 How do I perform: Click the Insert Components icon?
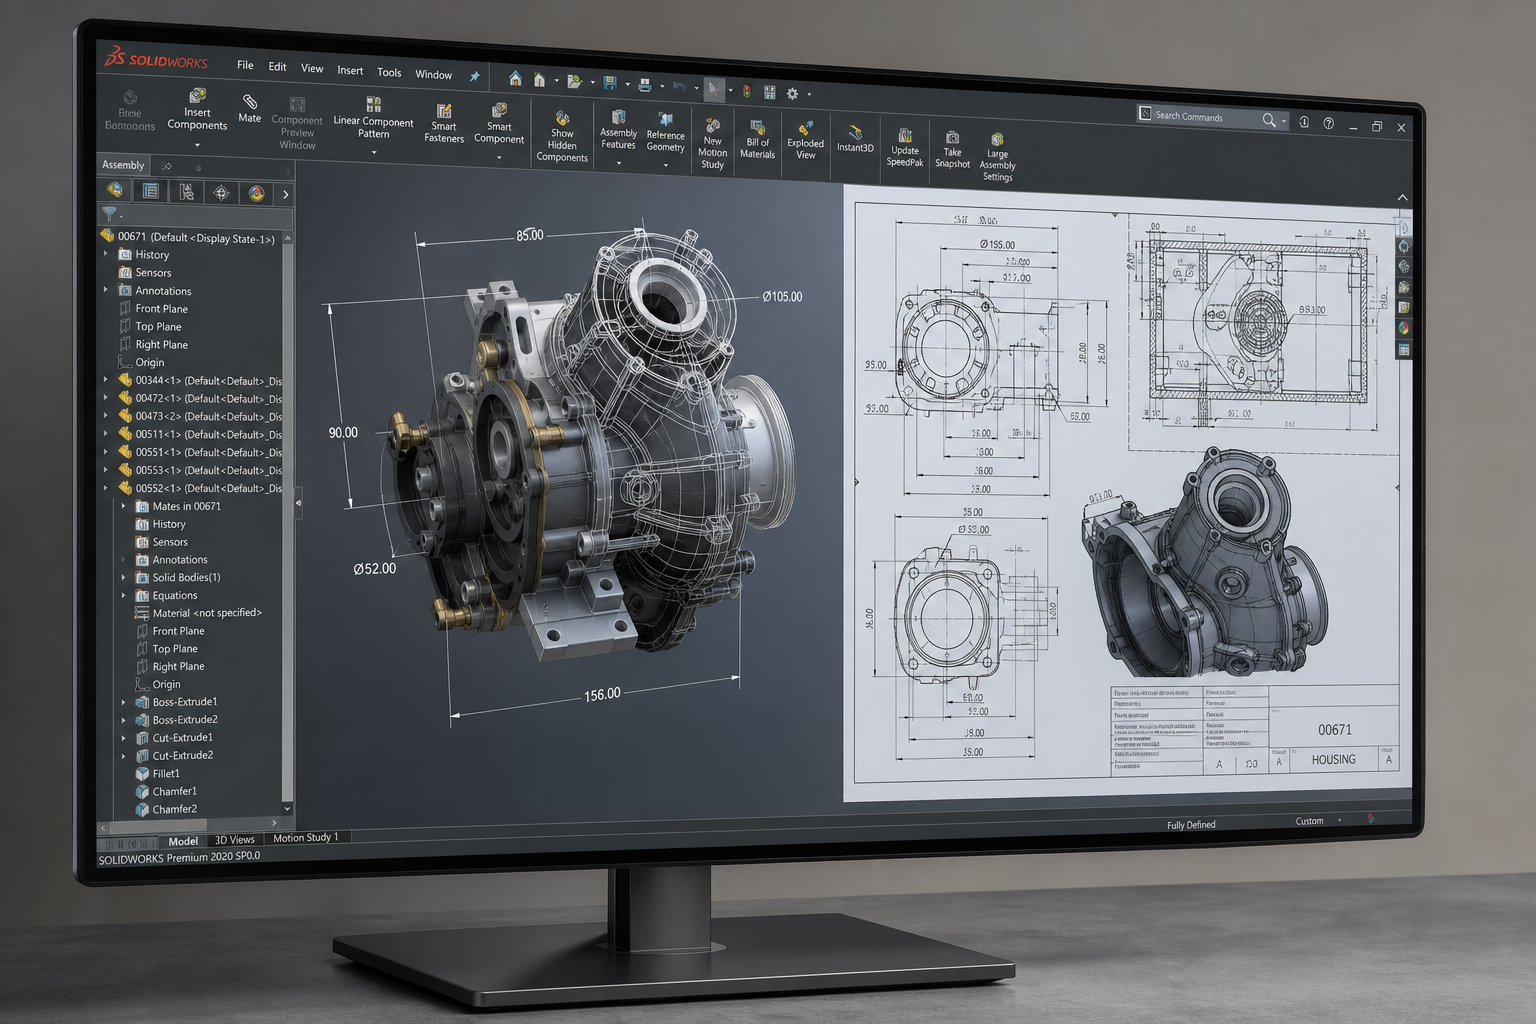(197, 96)
